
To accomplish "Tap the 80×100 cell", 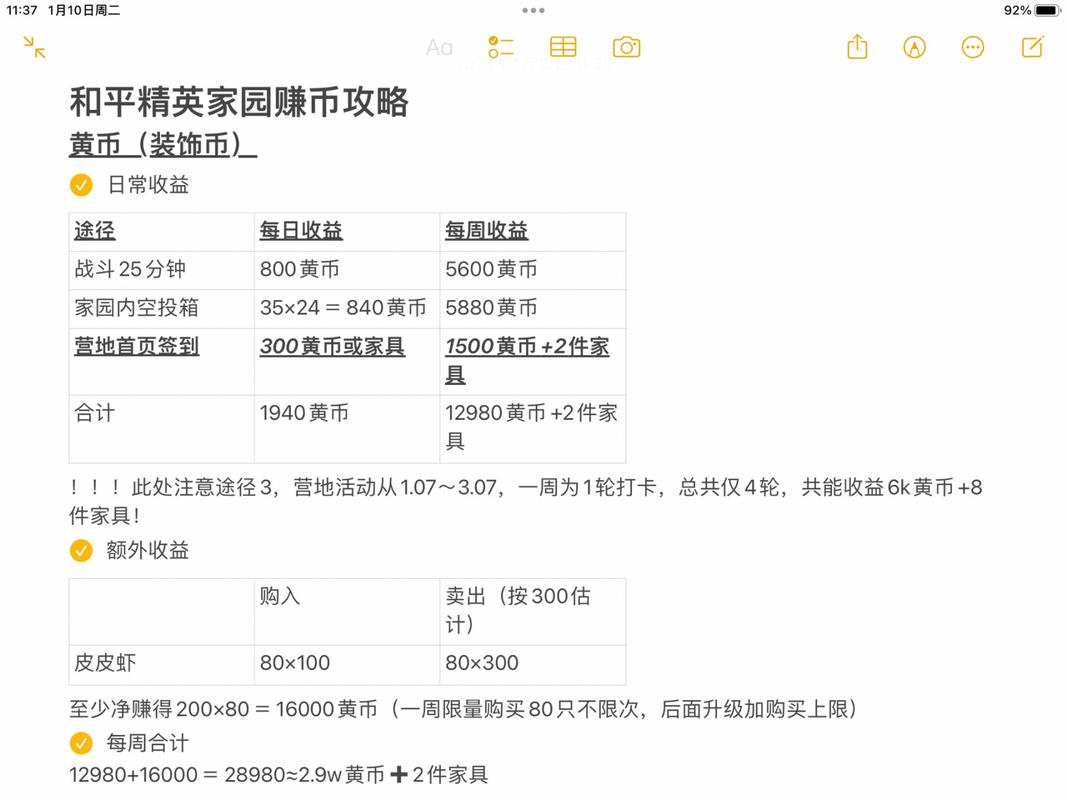I will tap(347, 665).
